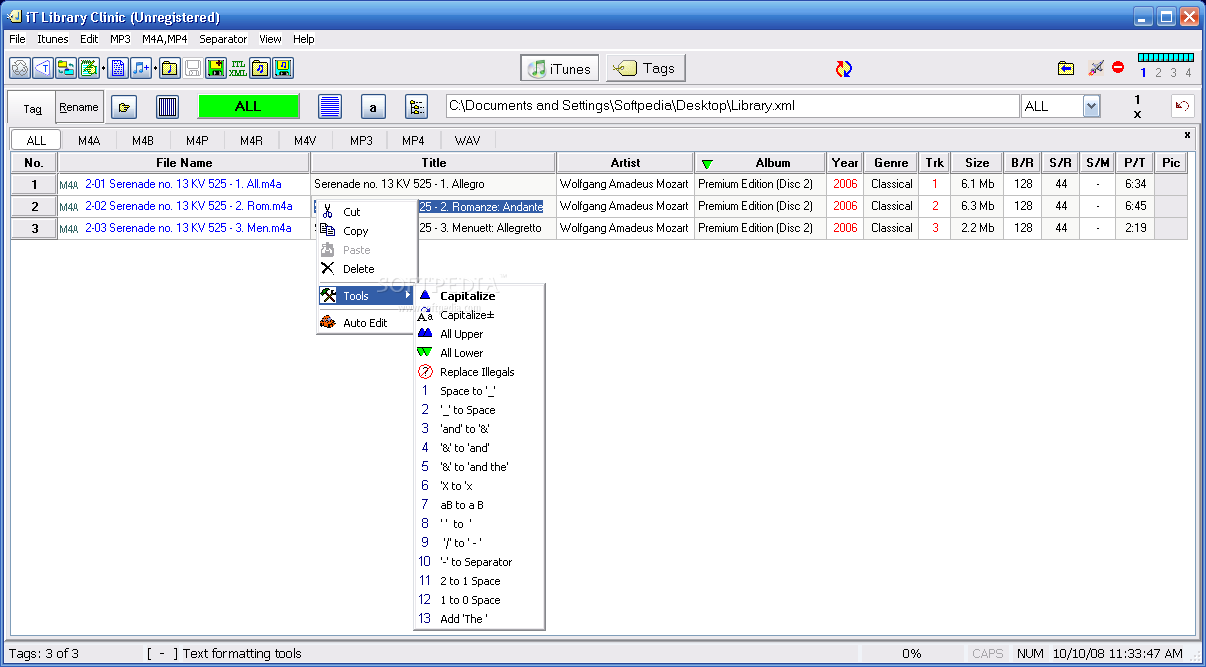Select "'-' to Separator" tool option

tap(479, 562)
